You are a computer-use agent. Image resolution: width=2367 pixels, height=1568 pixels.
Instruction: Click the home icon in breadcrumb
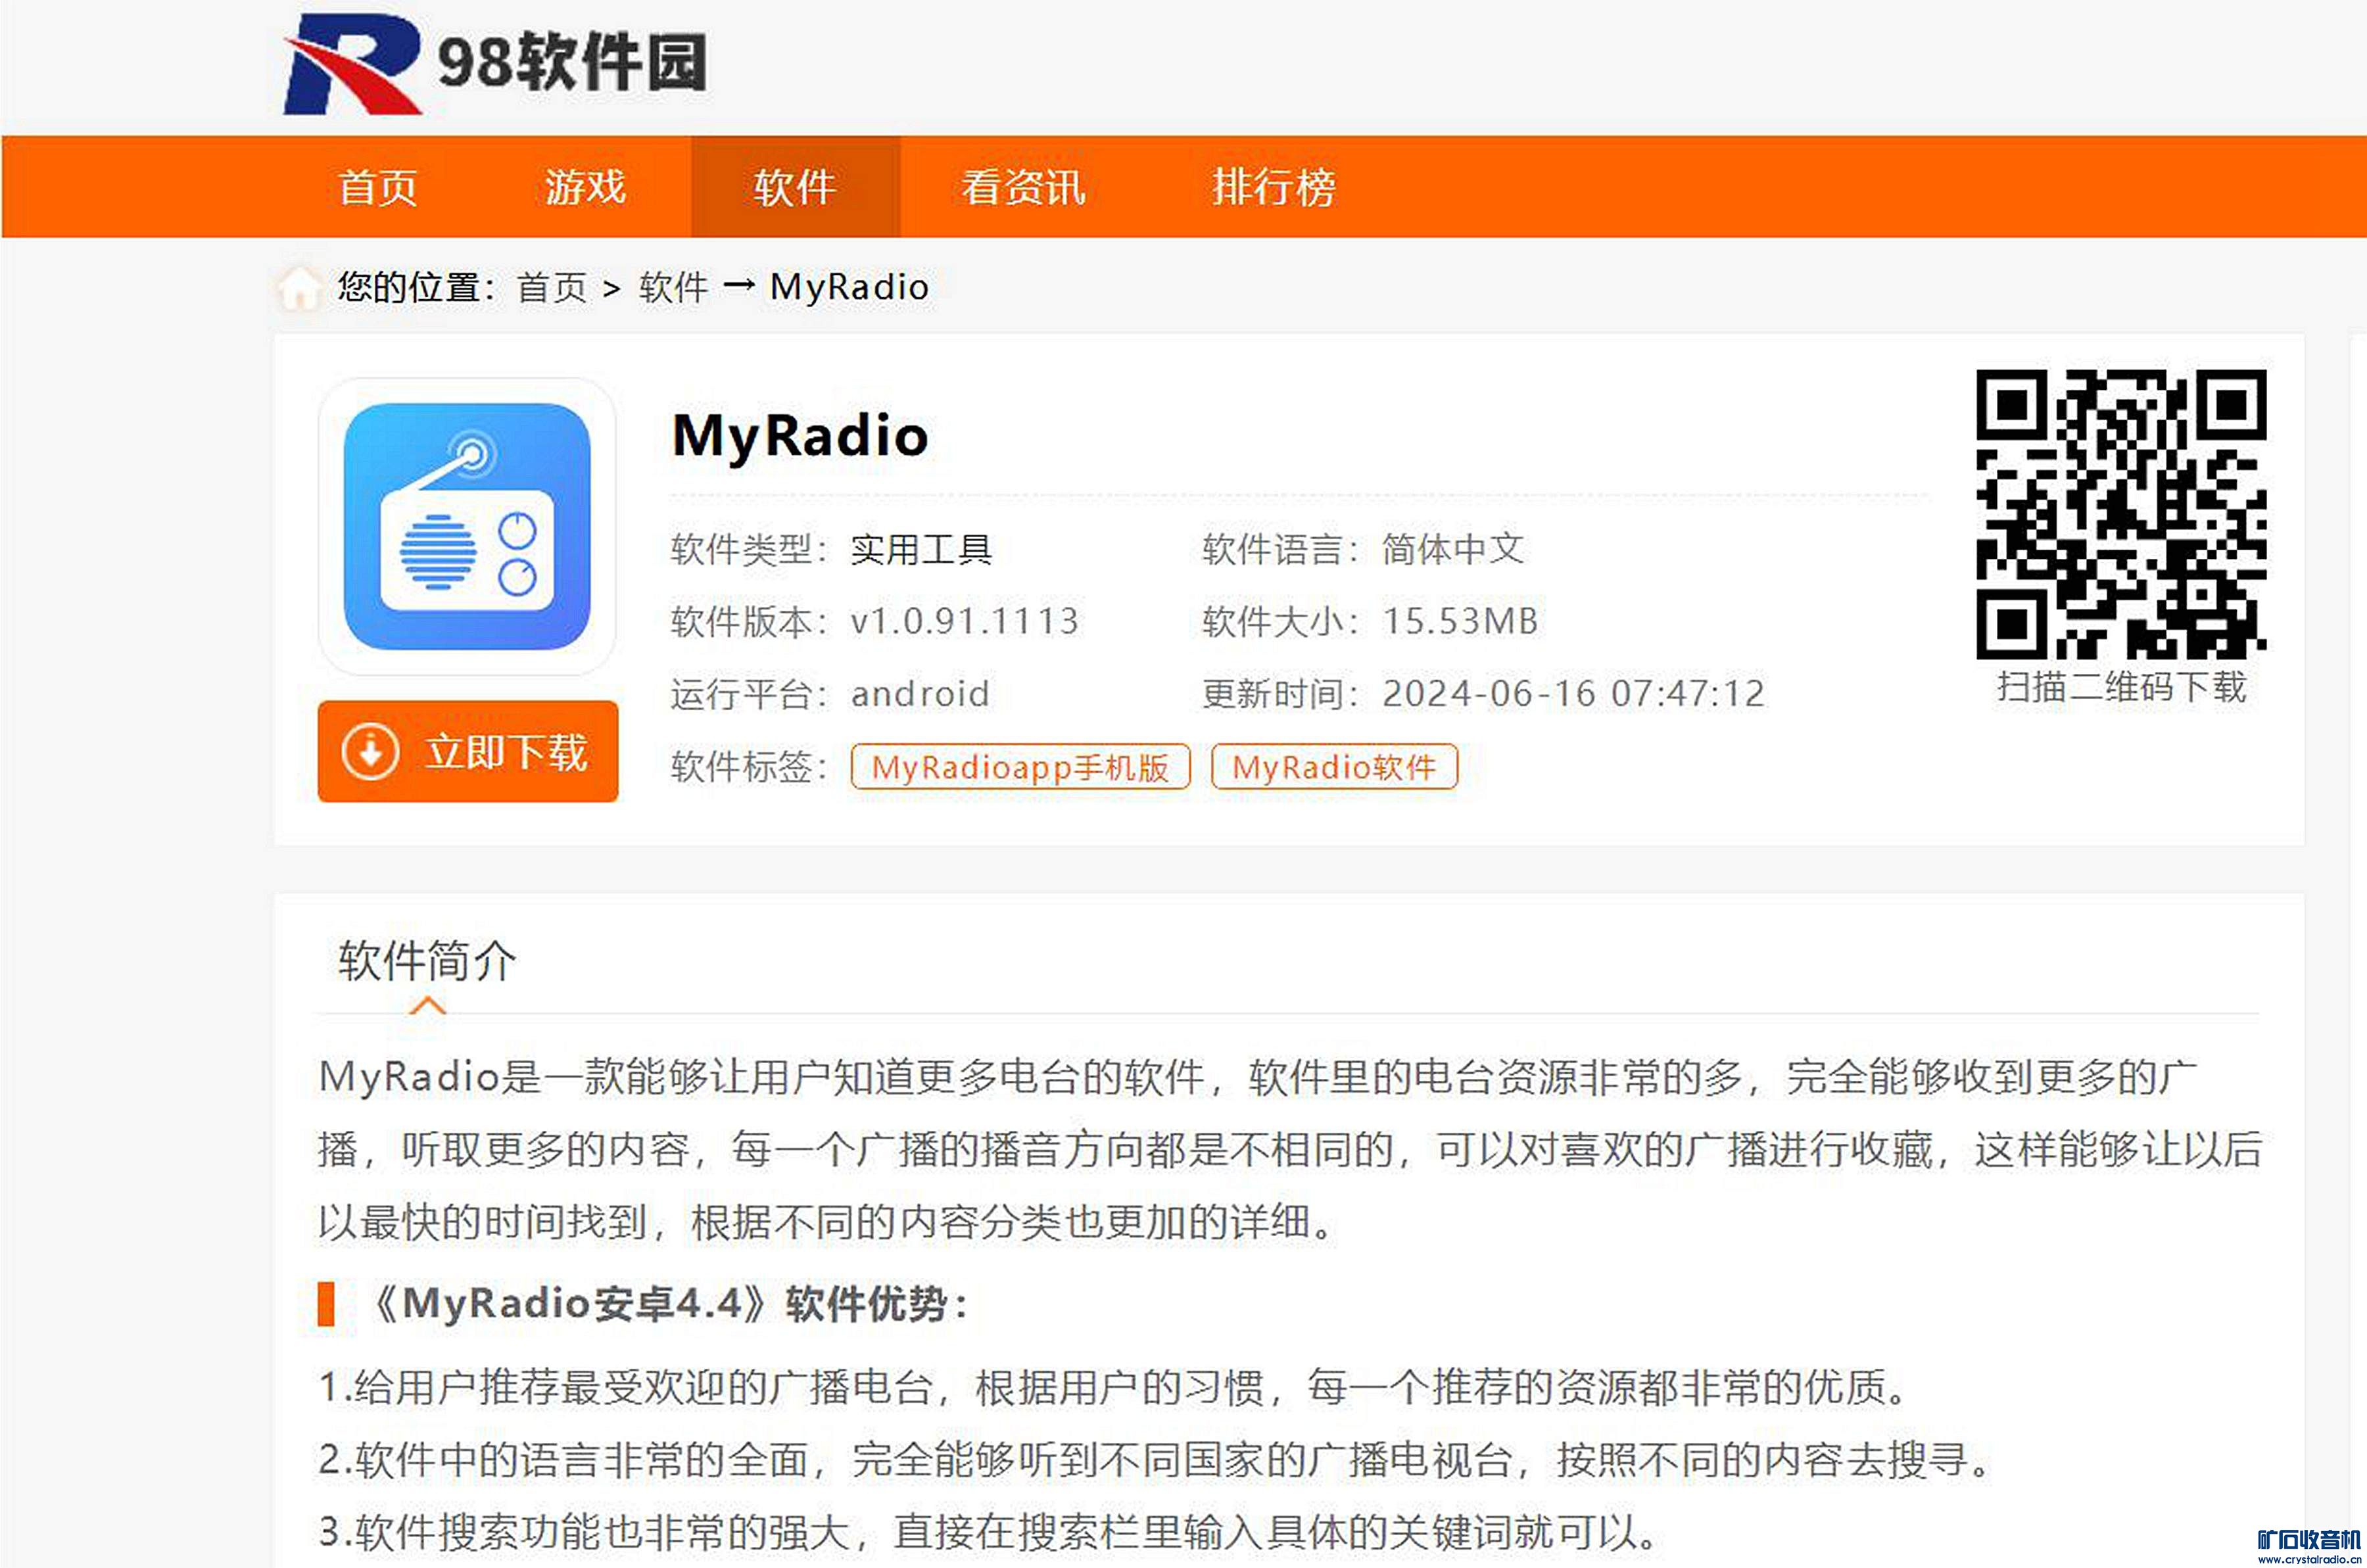pos(299,288)
